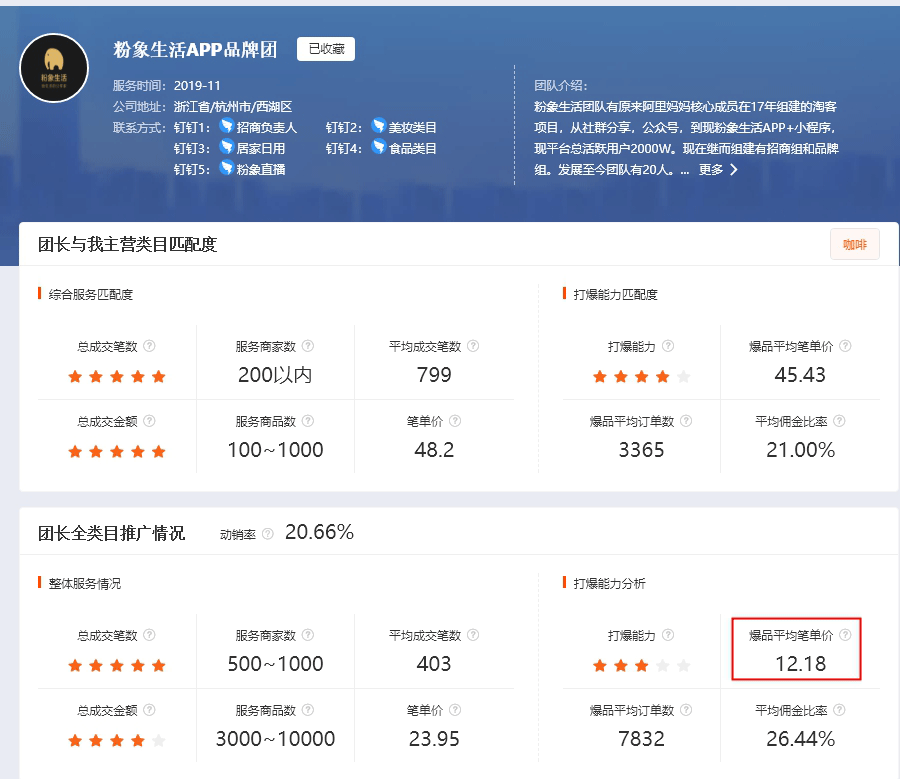Click help icon beside 服务商家数 in 整体服务情况

point(307,636)
